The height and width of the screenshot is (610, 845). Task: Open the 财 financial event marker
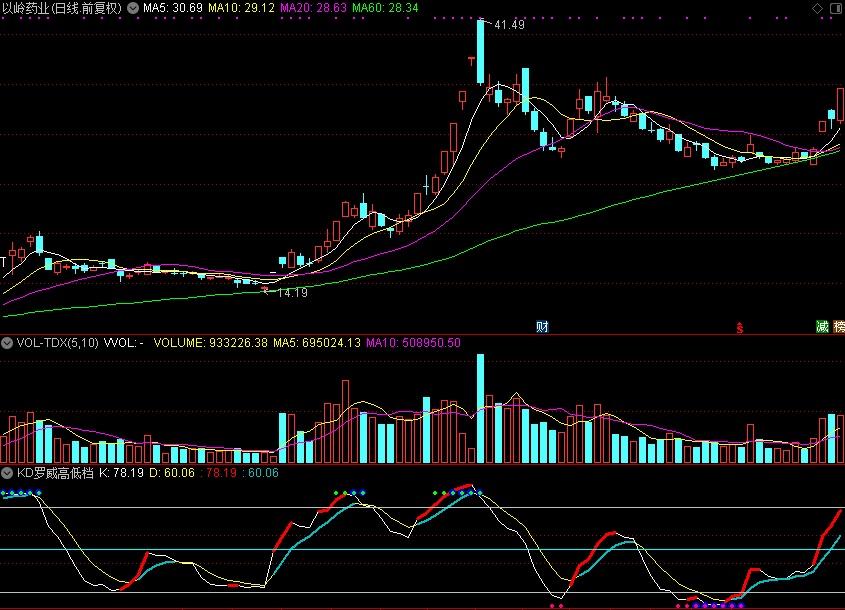click(x=542, y=327)
